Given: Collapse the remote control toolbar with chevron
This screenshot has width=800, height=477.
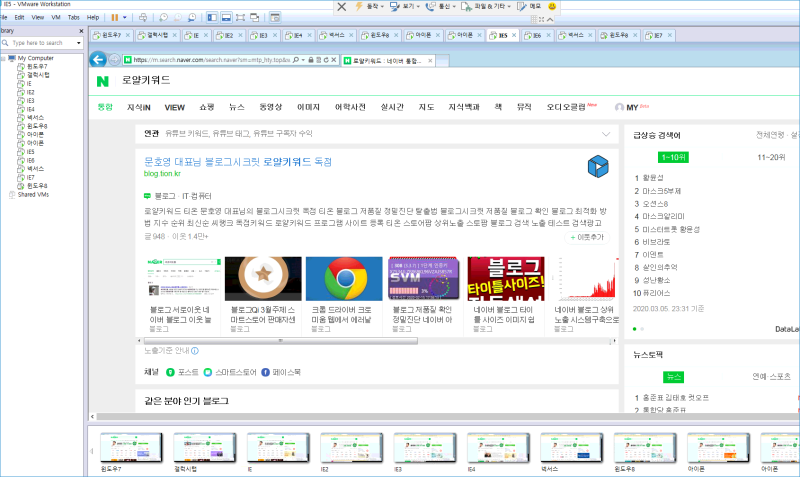Looking at the screenshot, I should 549,19.
